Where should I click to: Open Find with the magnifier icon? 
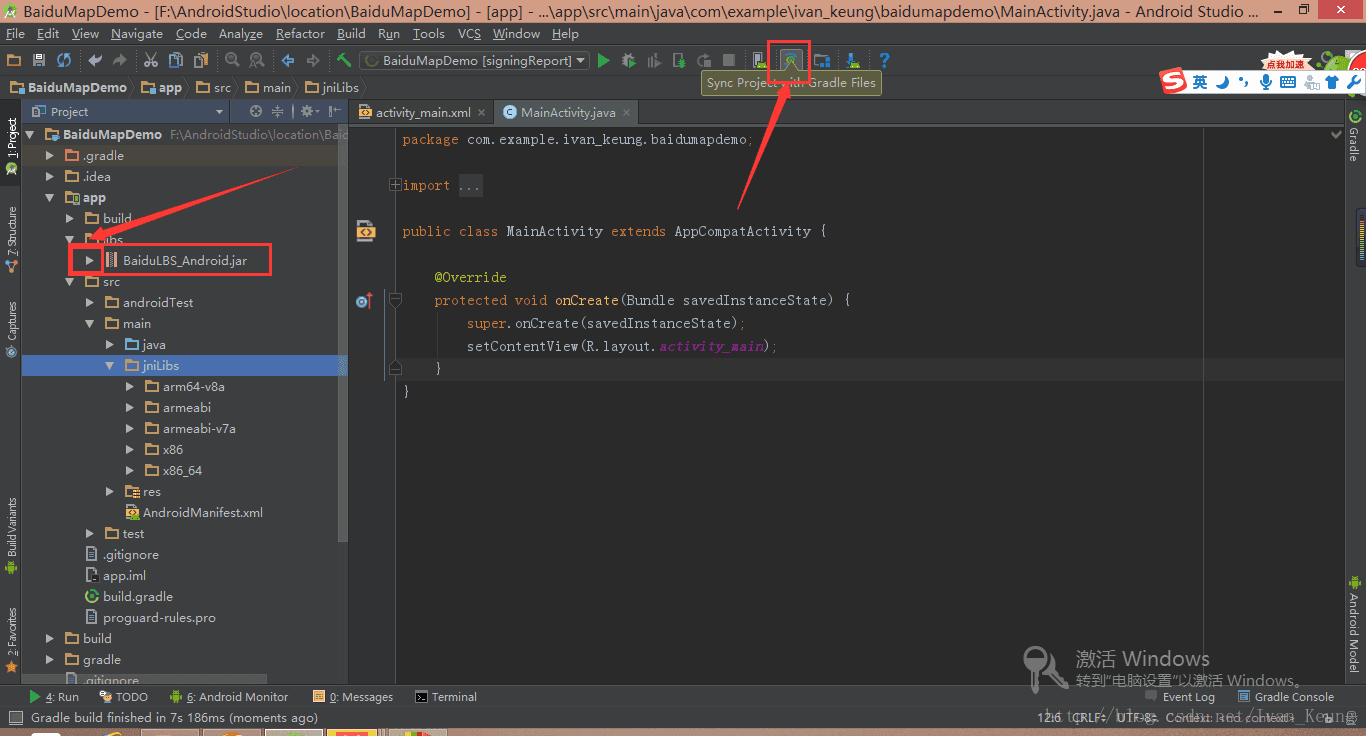[232, 60]
